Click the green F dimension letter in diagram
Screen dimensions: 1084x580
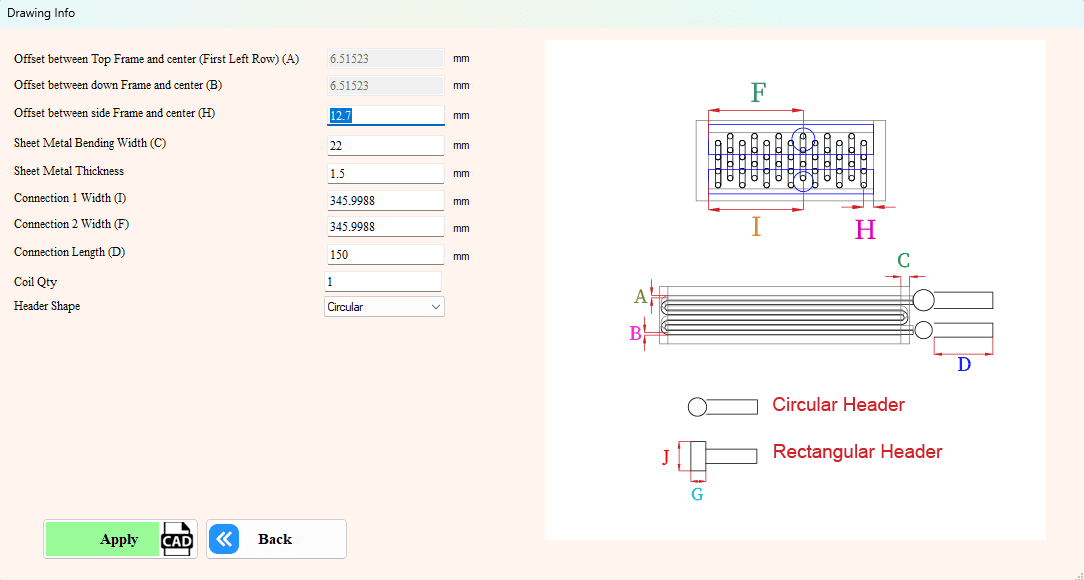click(758, 93)
